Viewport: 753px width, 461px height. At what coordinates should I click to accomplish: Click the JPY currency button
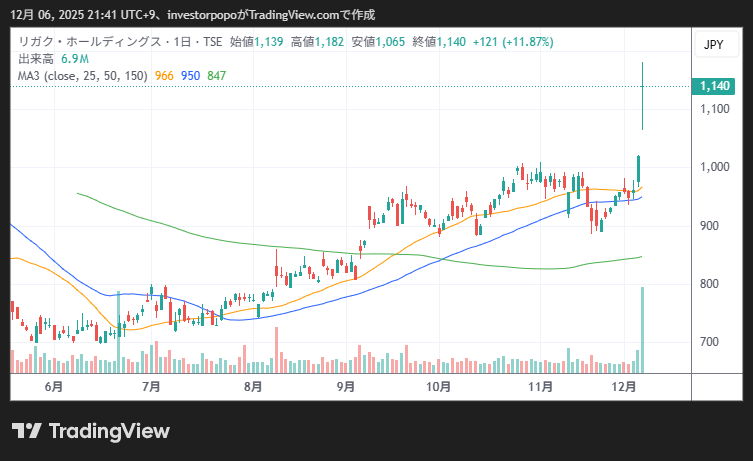click(x=713, y=44)
